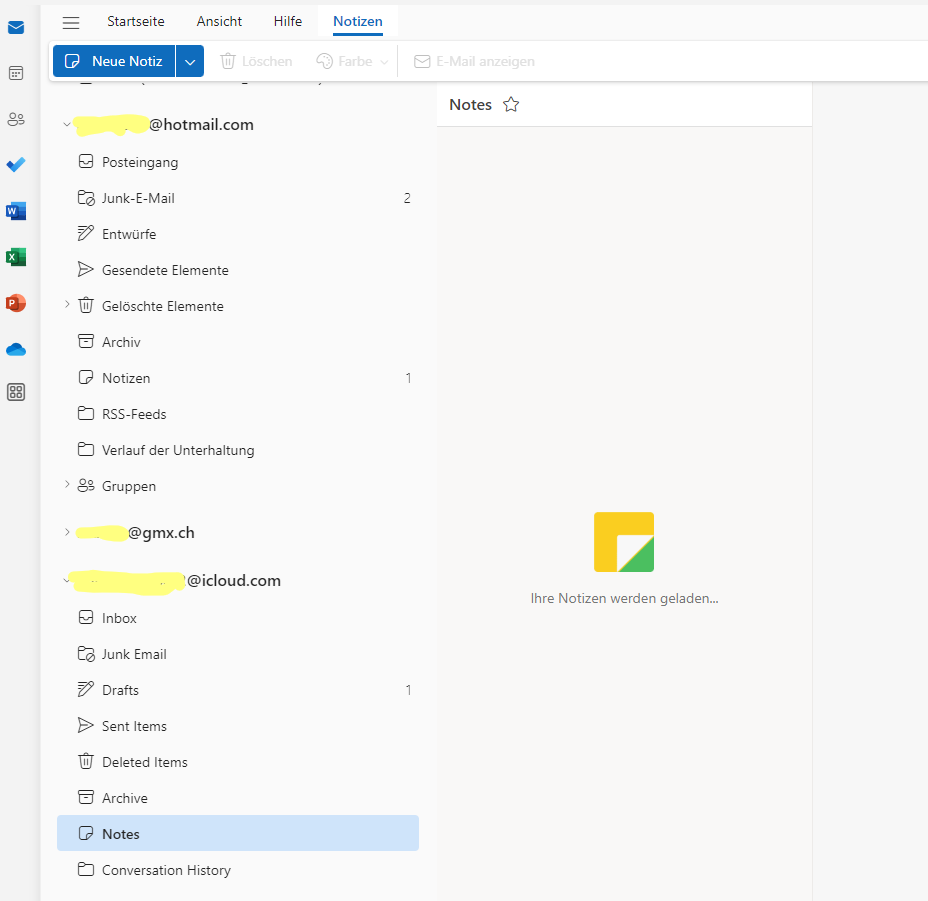Viewport: 928px width, 901px height.
Task: Launch PowerPoint from the app rail
Action: click(x=16, y=303)
